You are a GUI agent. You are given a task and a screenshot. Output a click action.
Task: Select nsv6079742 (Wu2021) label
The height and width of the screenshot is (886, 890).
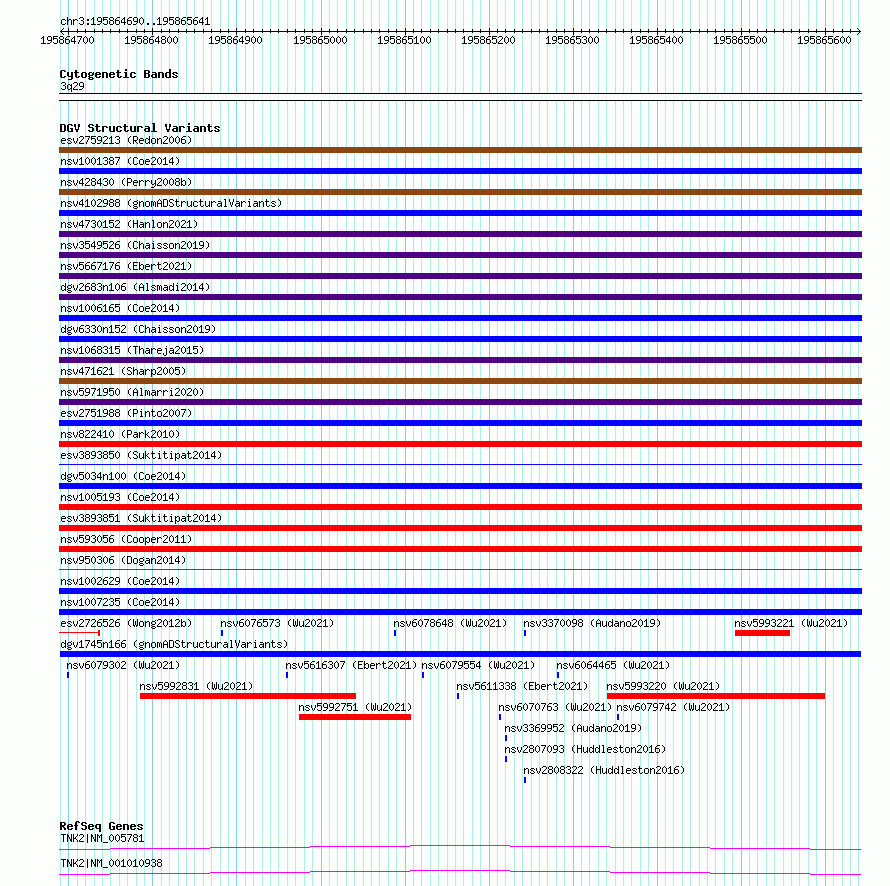tap(673, 707)
